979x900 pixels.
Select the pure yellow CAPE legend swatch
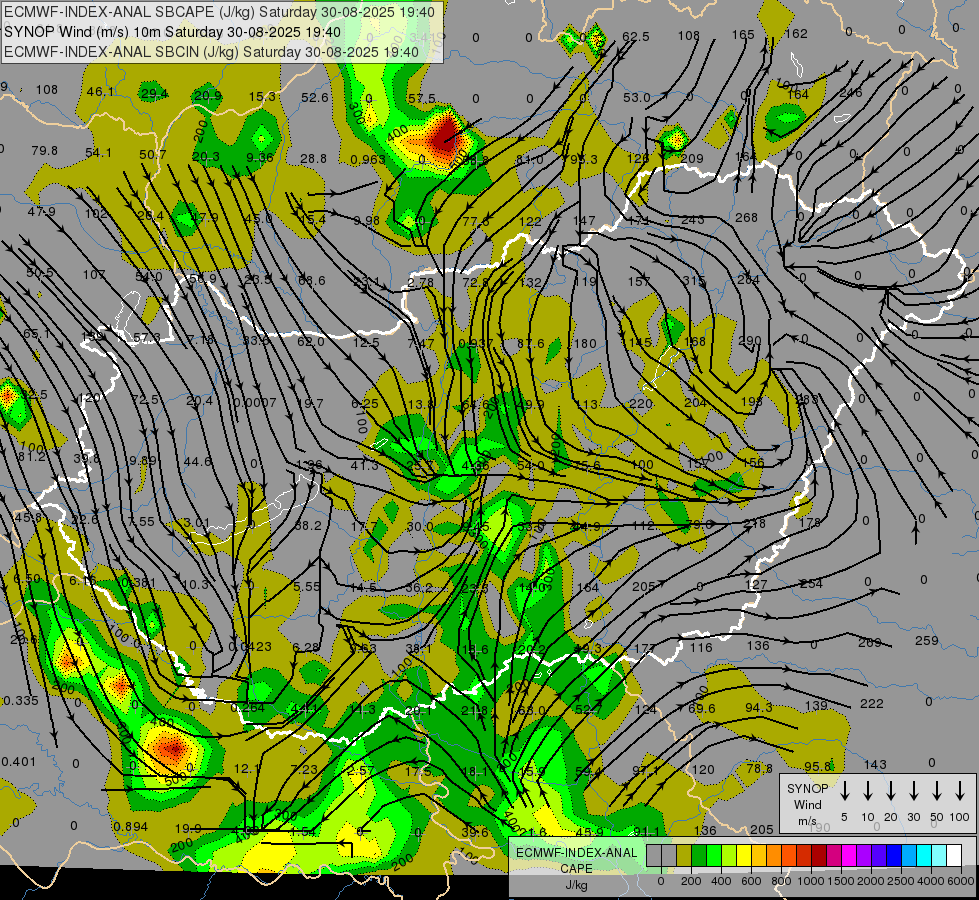click(x=744, y=856)
